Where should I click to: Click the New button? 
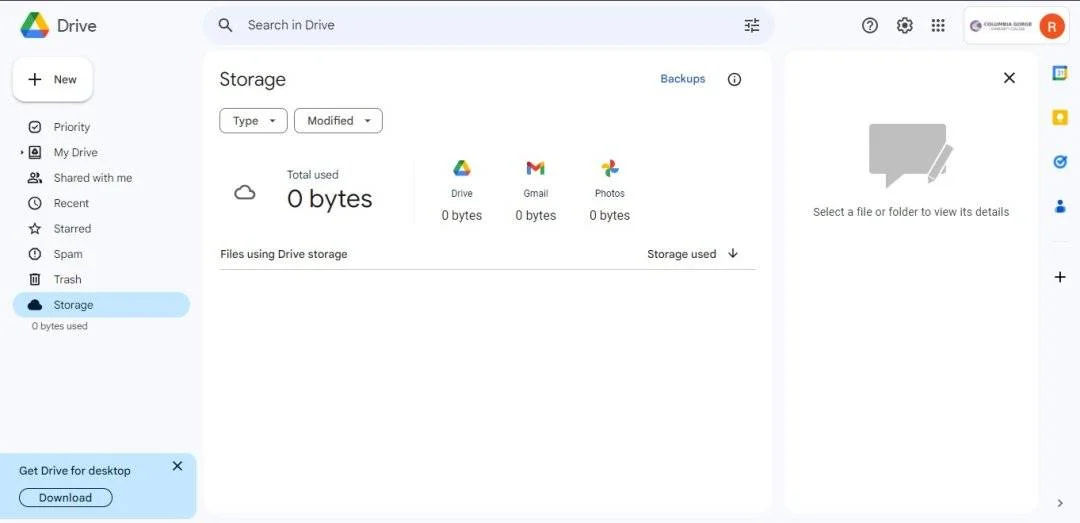[x=53, y=80]
